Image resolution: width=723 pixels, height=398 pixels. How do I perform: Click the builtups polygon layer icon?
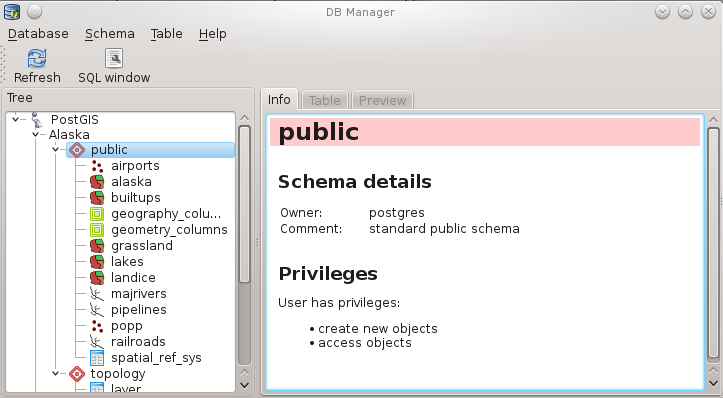(97, 198)
